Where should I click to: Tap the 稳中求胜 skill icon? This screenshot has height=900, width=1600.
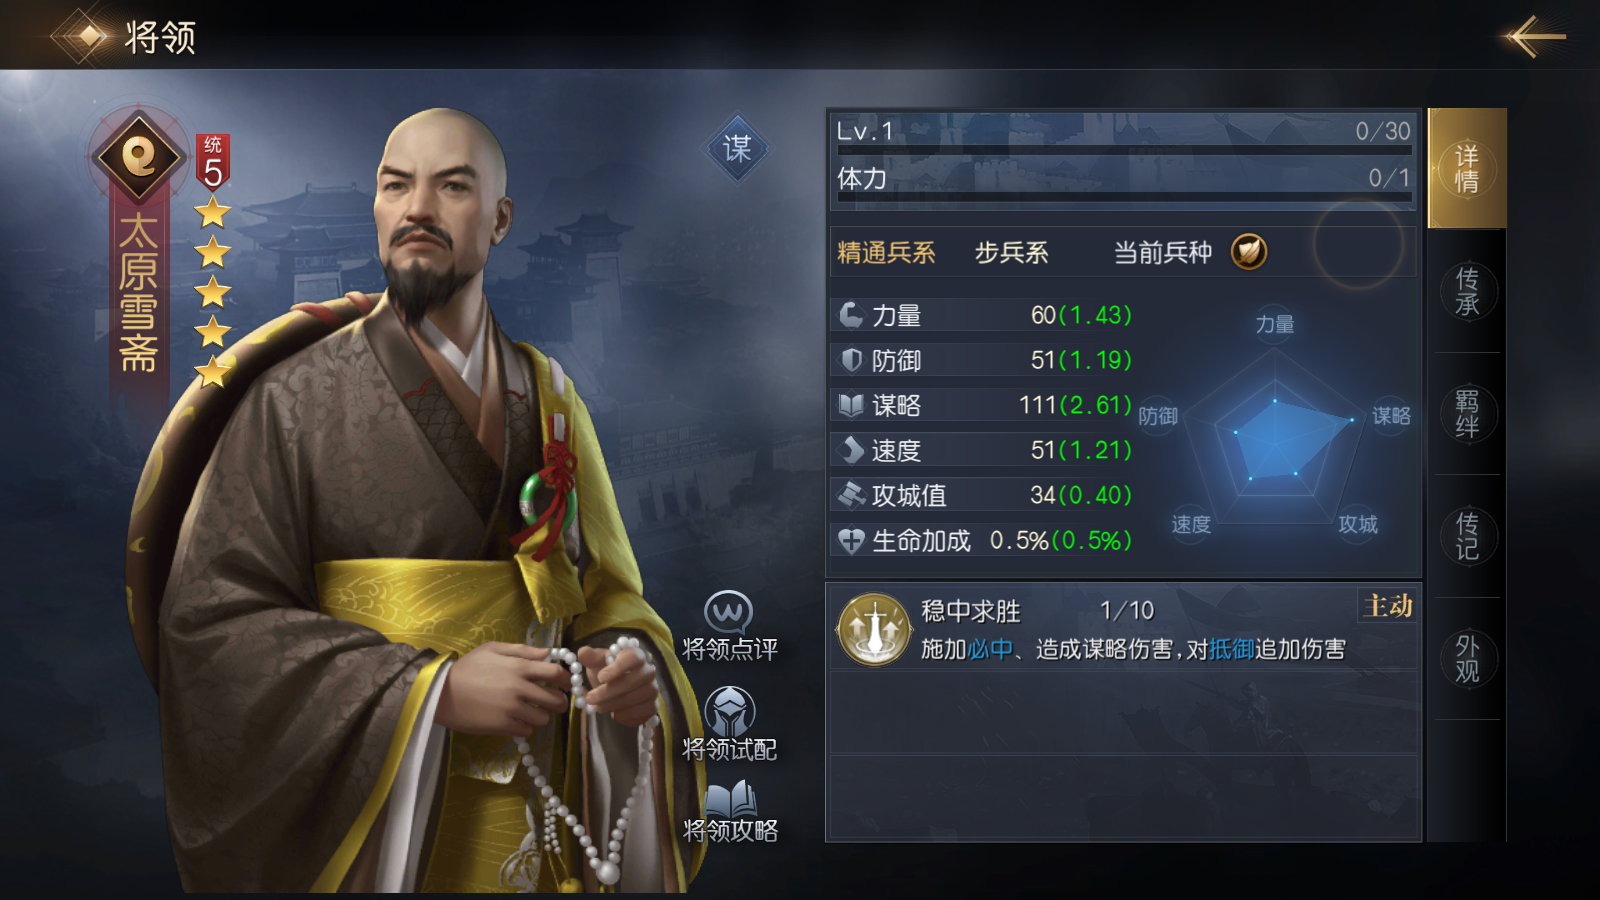874,629
